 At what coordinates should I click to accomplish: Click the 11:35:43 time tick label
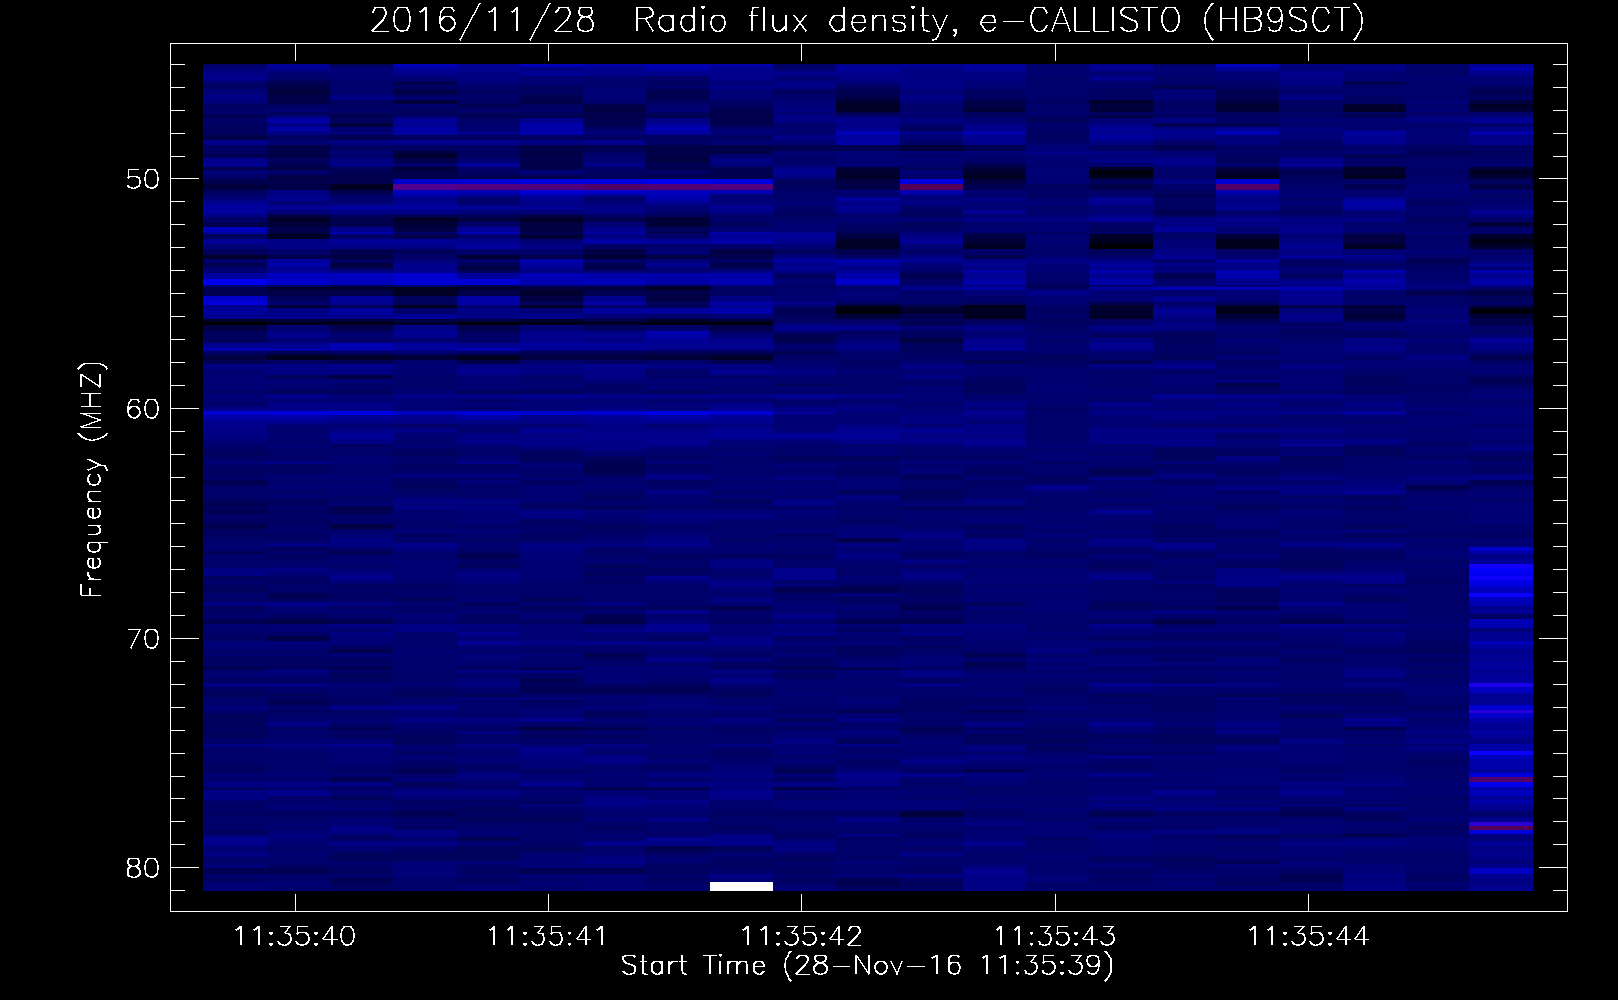[x=1054, y=937]
